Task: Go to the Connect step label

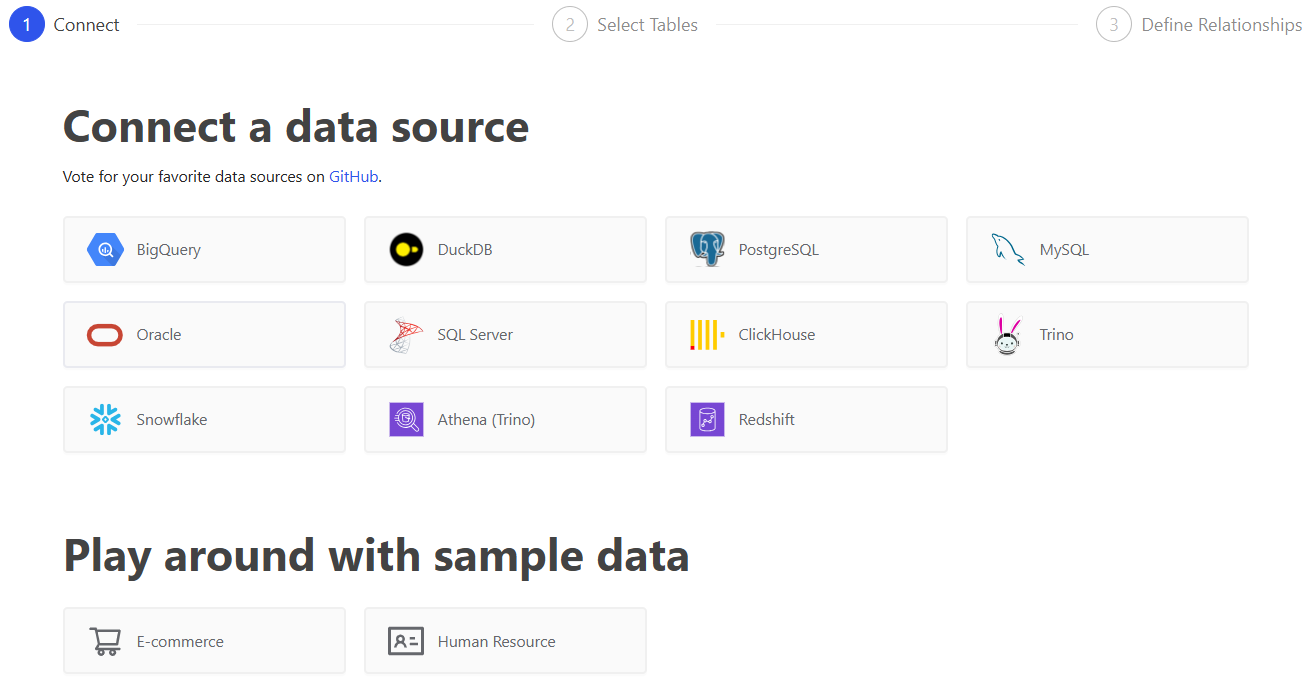Action: 87,25
